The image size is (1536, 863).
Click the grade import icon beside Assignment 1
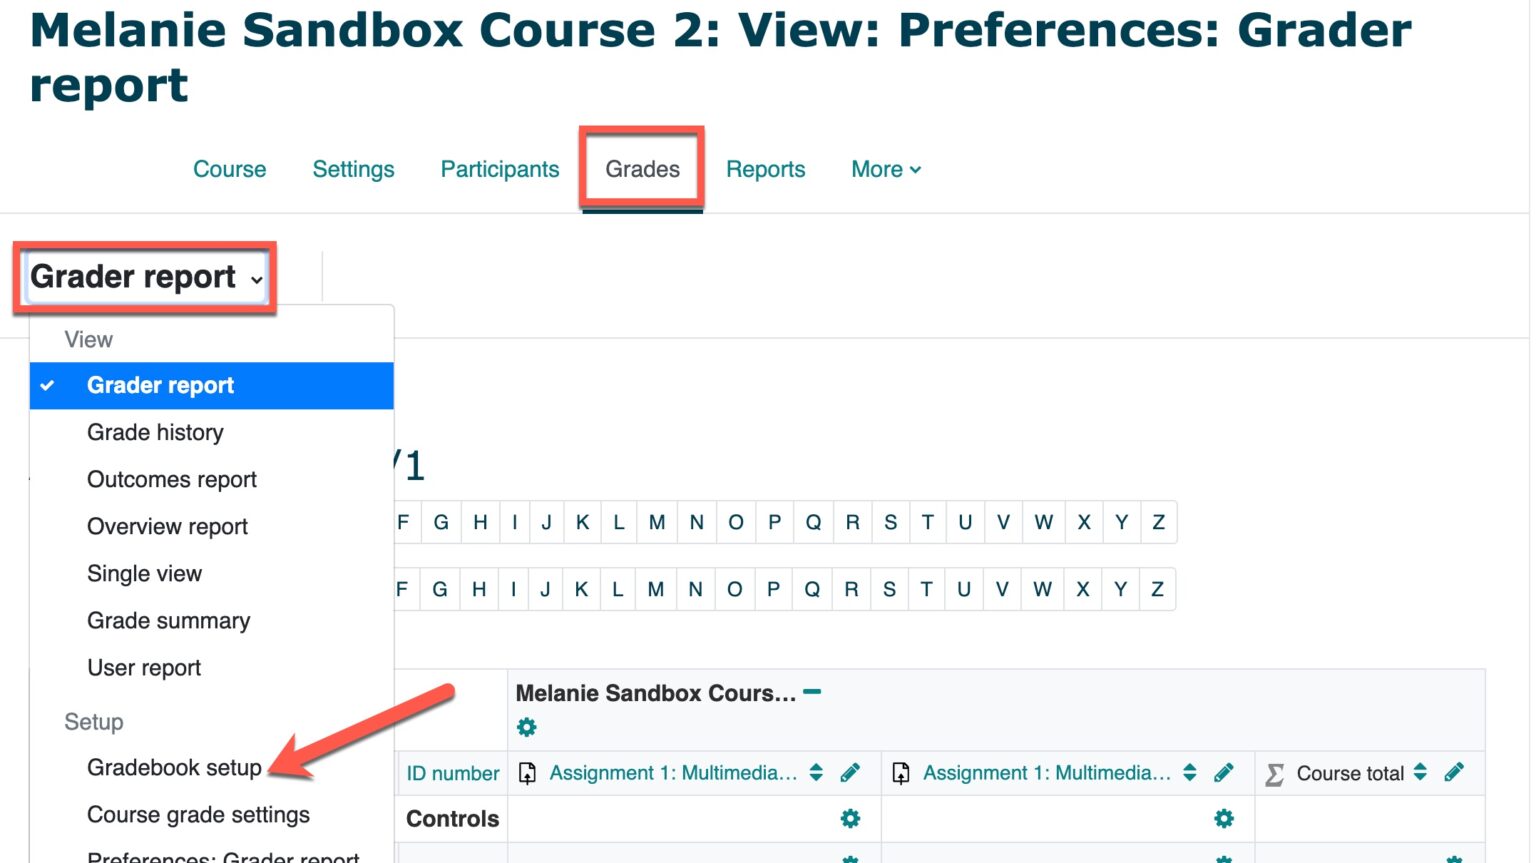[527, 772]
